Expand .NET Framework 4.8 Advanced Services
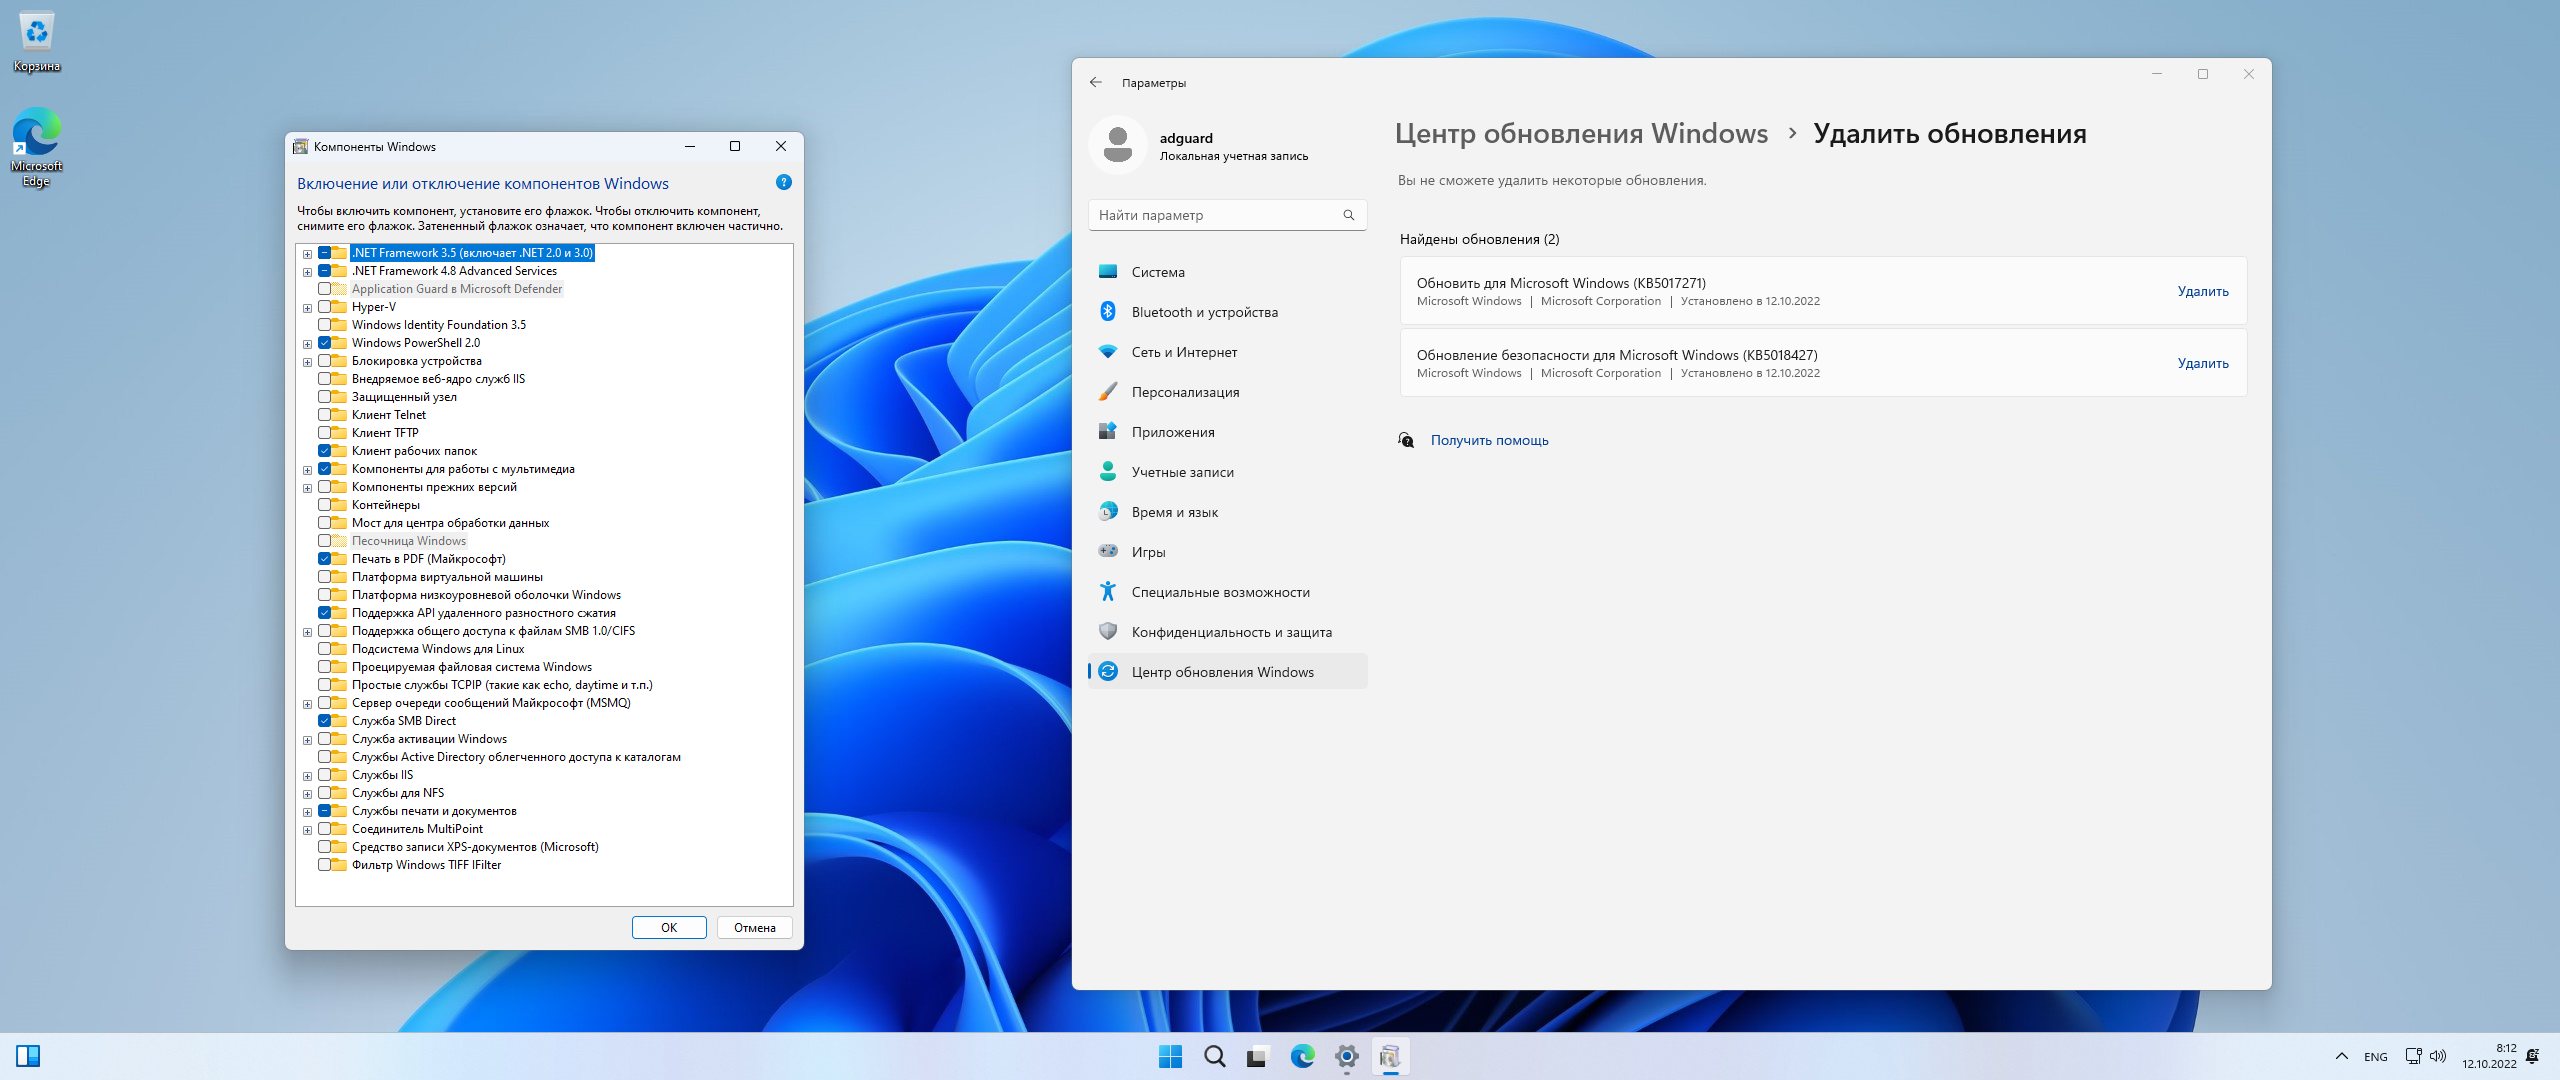Viewport: 2560px width, 1080px height. [307, 272]
